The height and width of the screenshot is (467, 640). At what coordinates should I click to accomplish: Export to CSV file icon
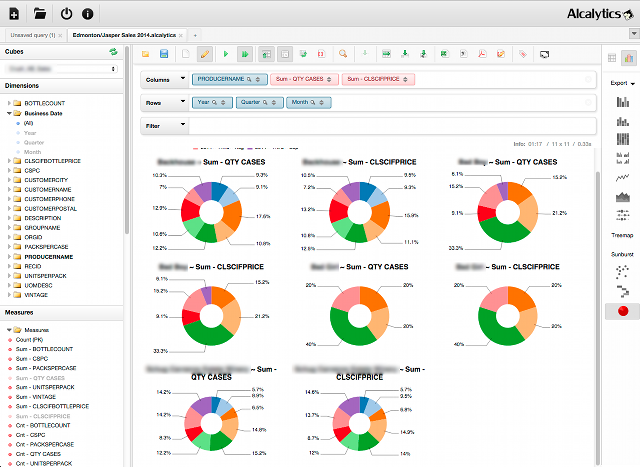[464, 54]
